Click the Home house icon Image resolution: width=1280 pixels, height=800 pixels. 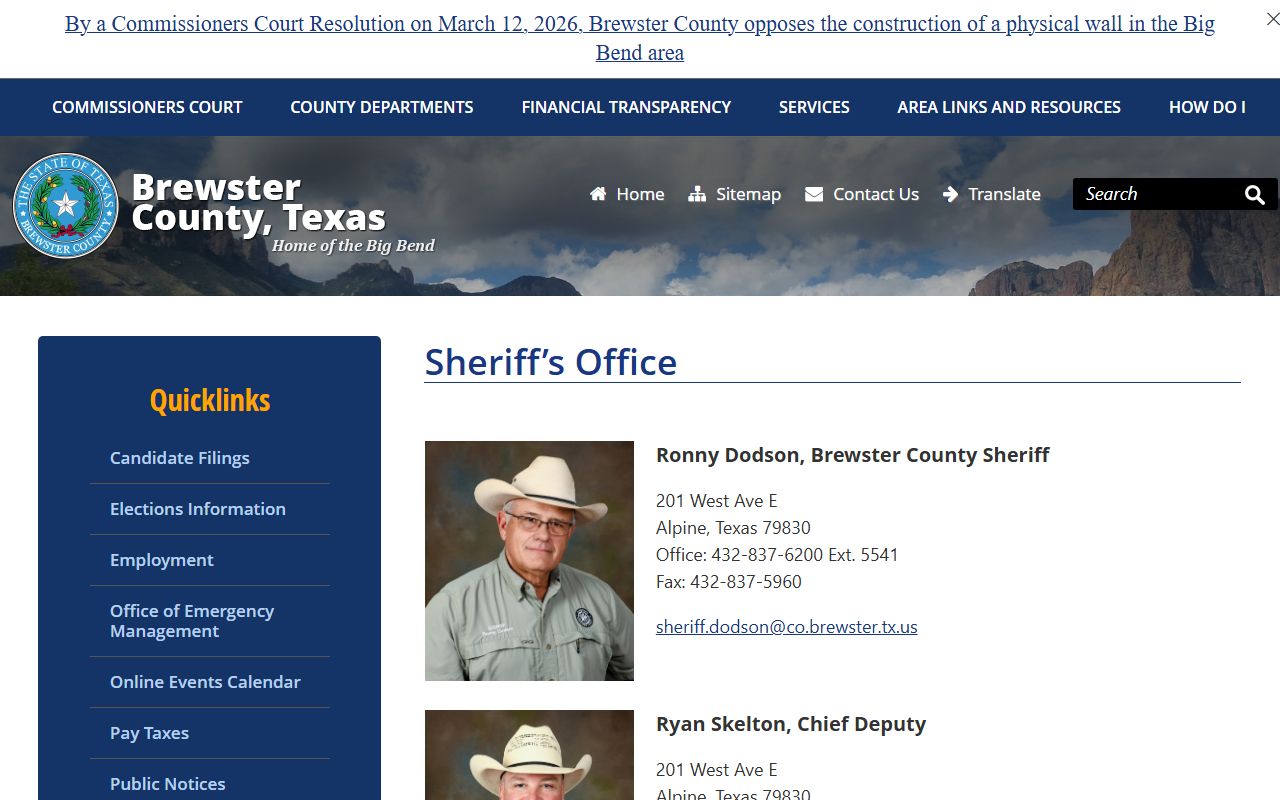pyautogui.click(x=598, y=194)
